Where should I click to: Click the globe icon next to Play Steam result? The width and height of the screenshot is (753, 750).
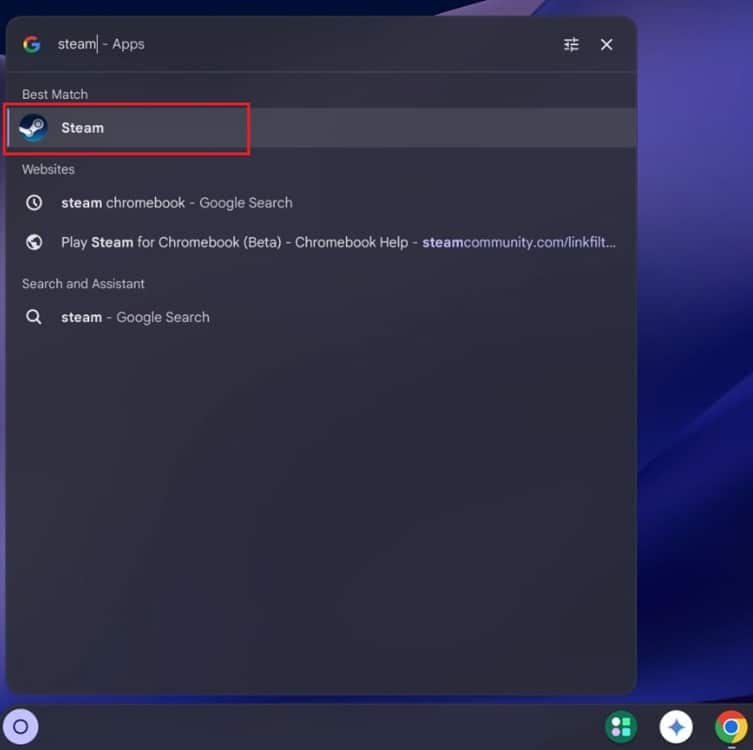tap(34, 242)
